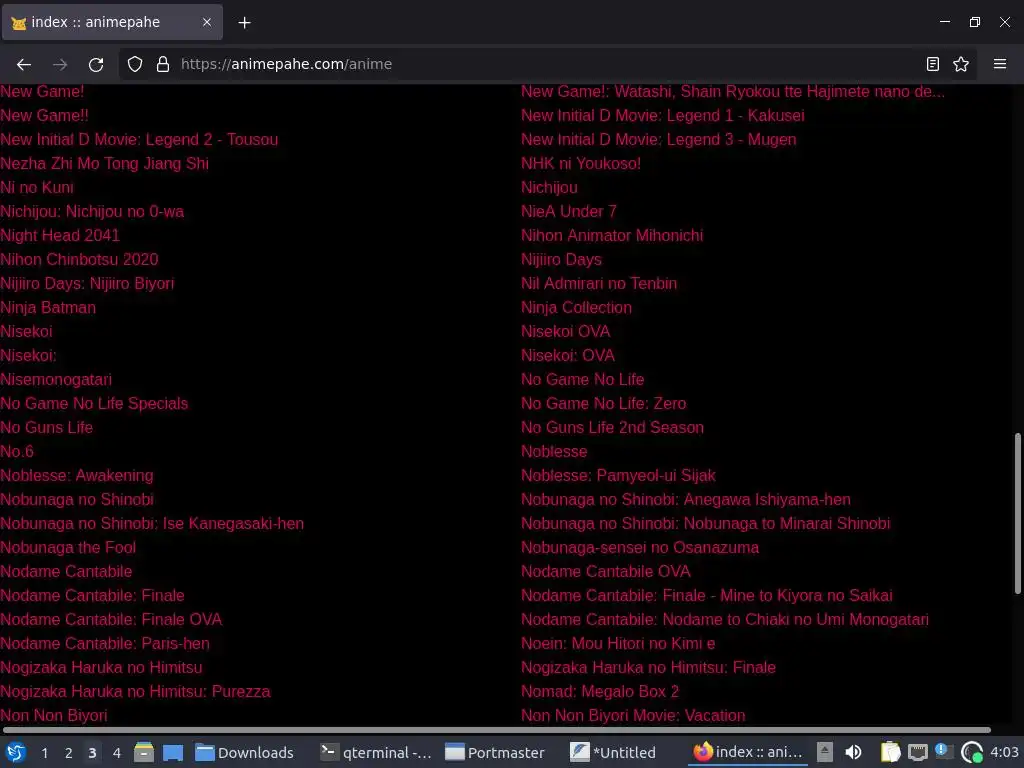Open No Game No Life link

(583, 379)
